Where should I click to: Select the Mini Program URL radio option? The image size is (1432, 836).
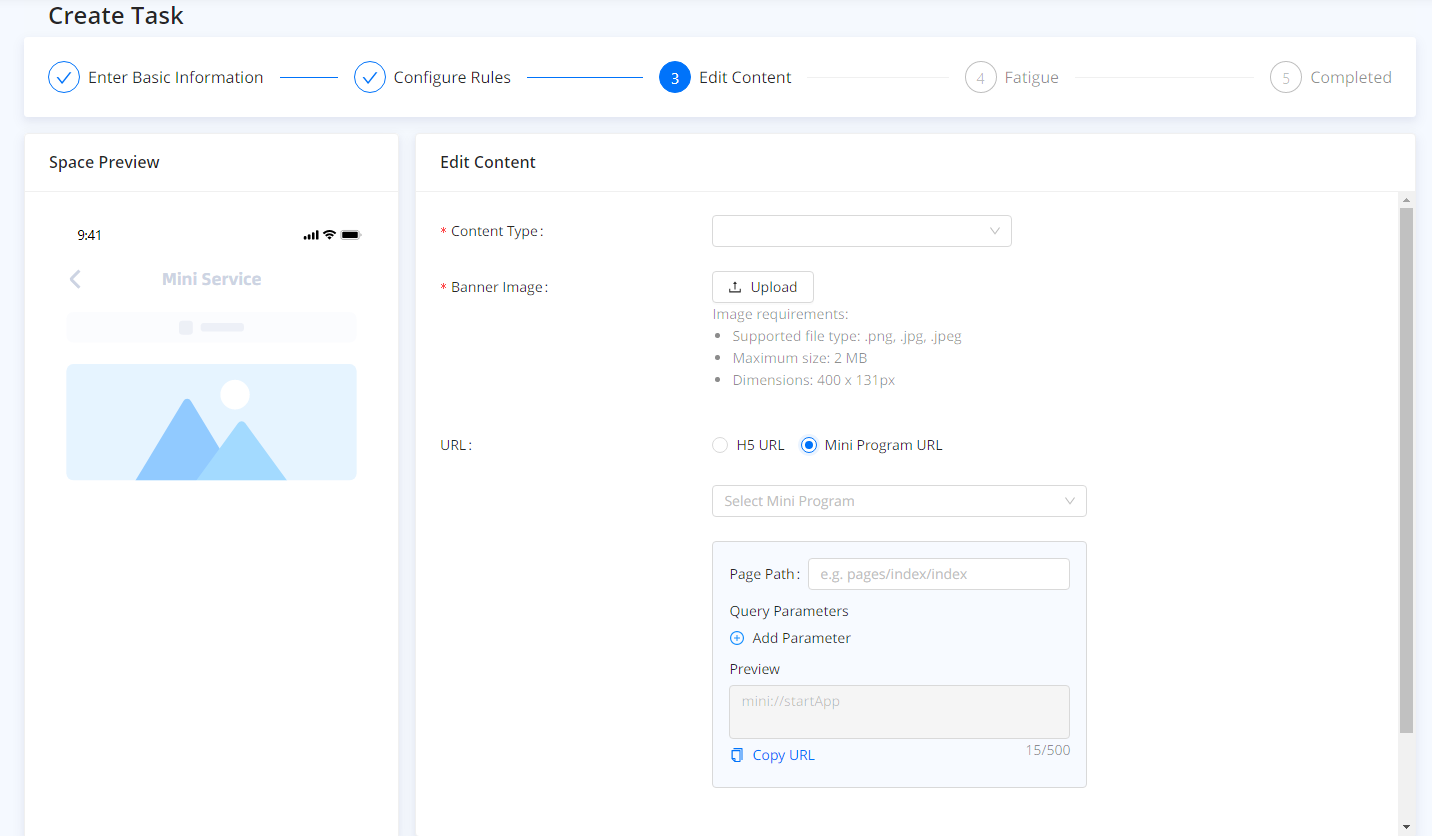809,445
